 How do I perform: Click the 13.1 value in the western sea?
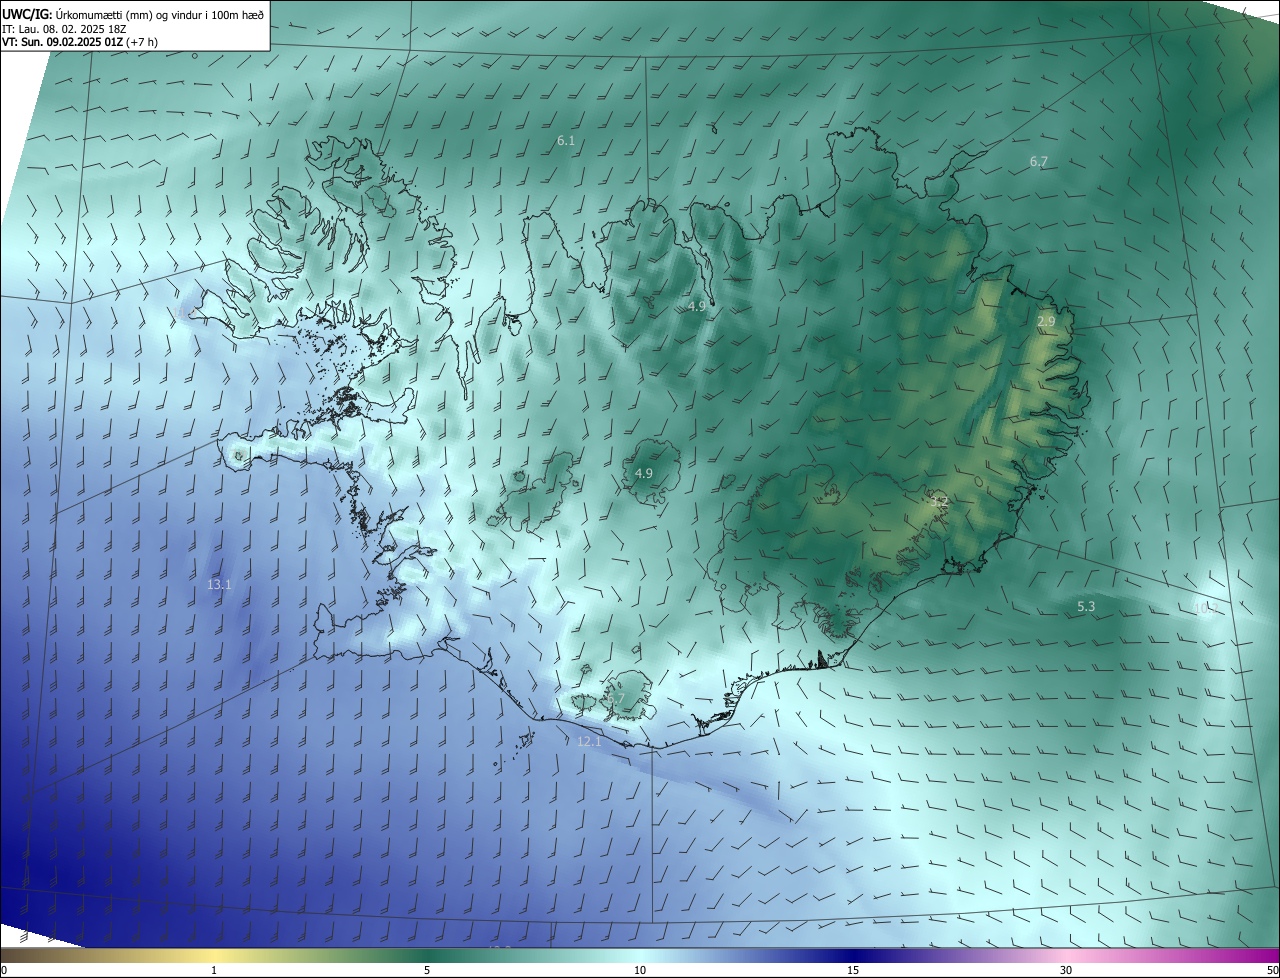coord(219,585)
